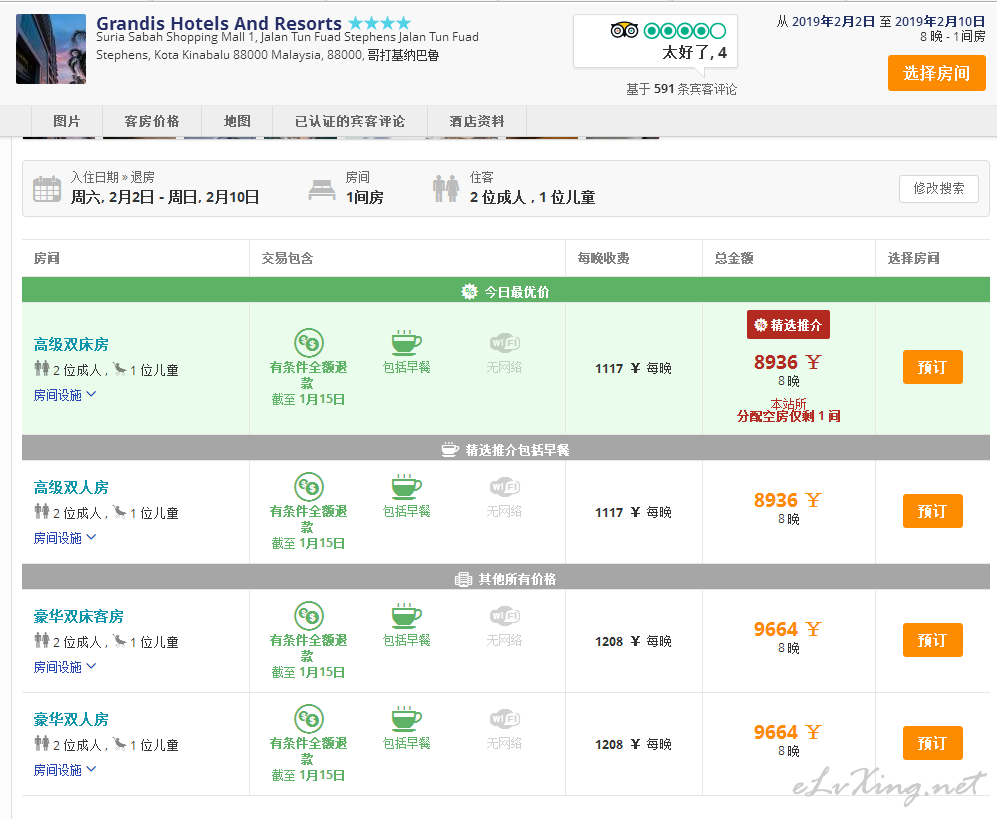The height and width of the screenshot is (819, 997).
Task: Switch to the 地图 tab
Action: [x=237, y=121]
